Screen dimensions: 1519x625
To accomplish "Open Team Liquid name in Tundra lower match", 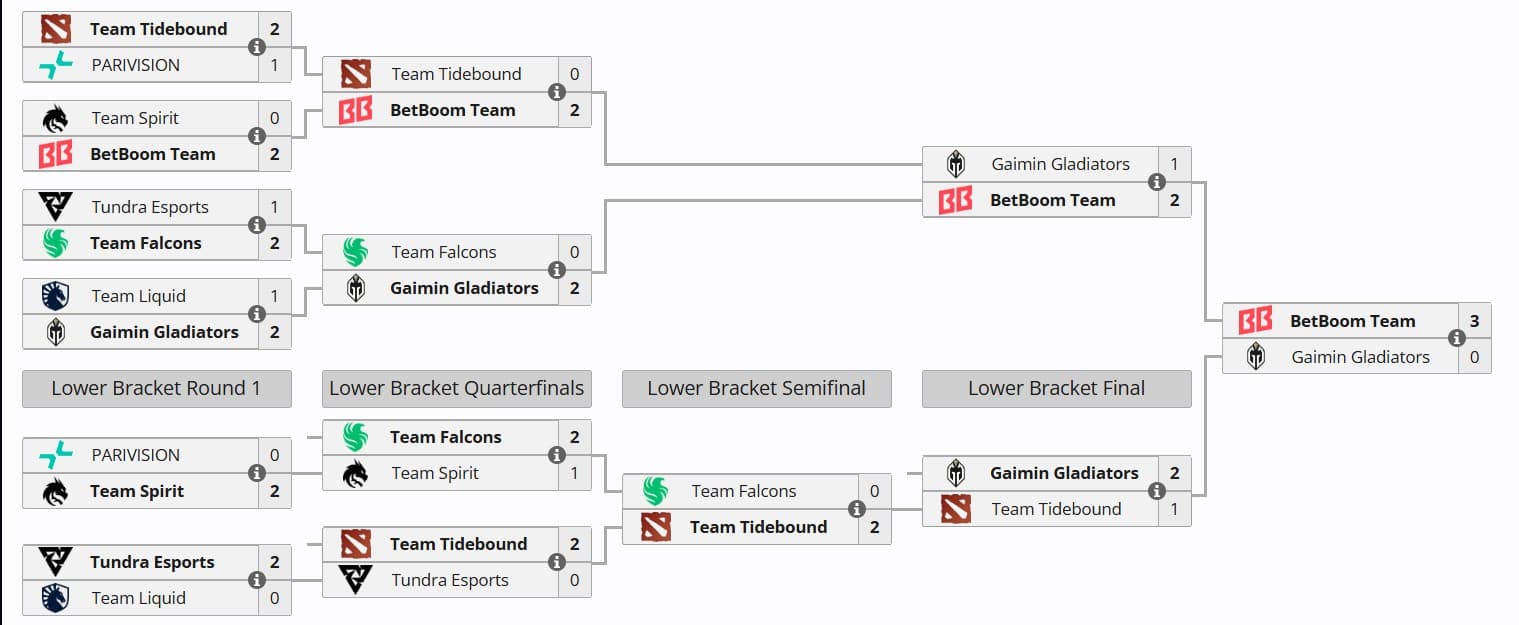I will 139,598.
